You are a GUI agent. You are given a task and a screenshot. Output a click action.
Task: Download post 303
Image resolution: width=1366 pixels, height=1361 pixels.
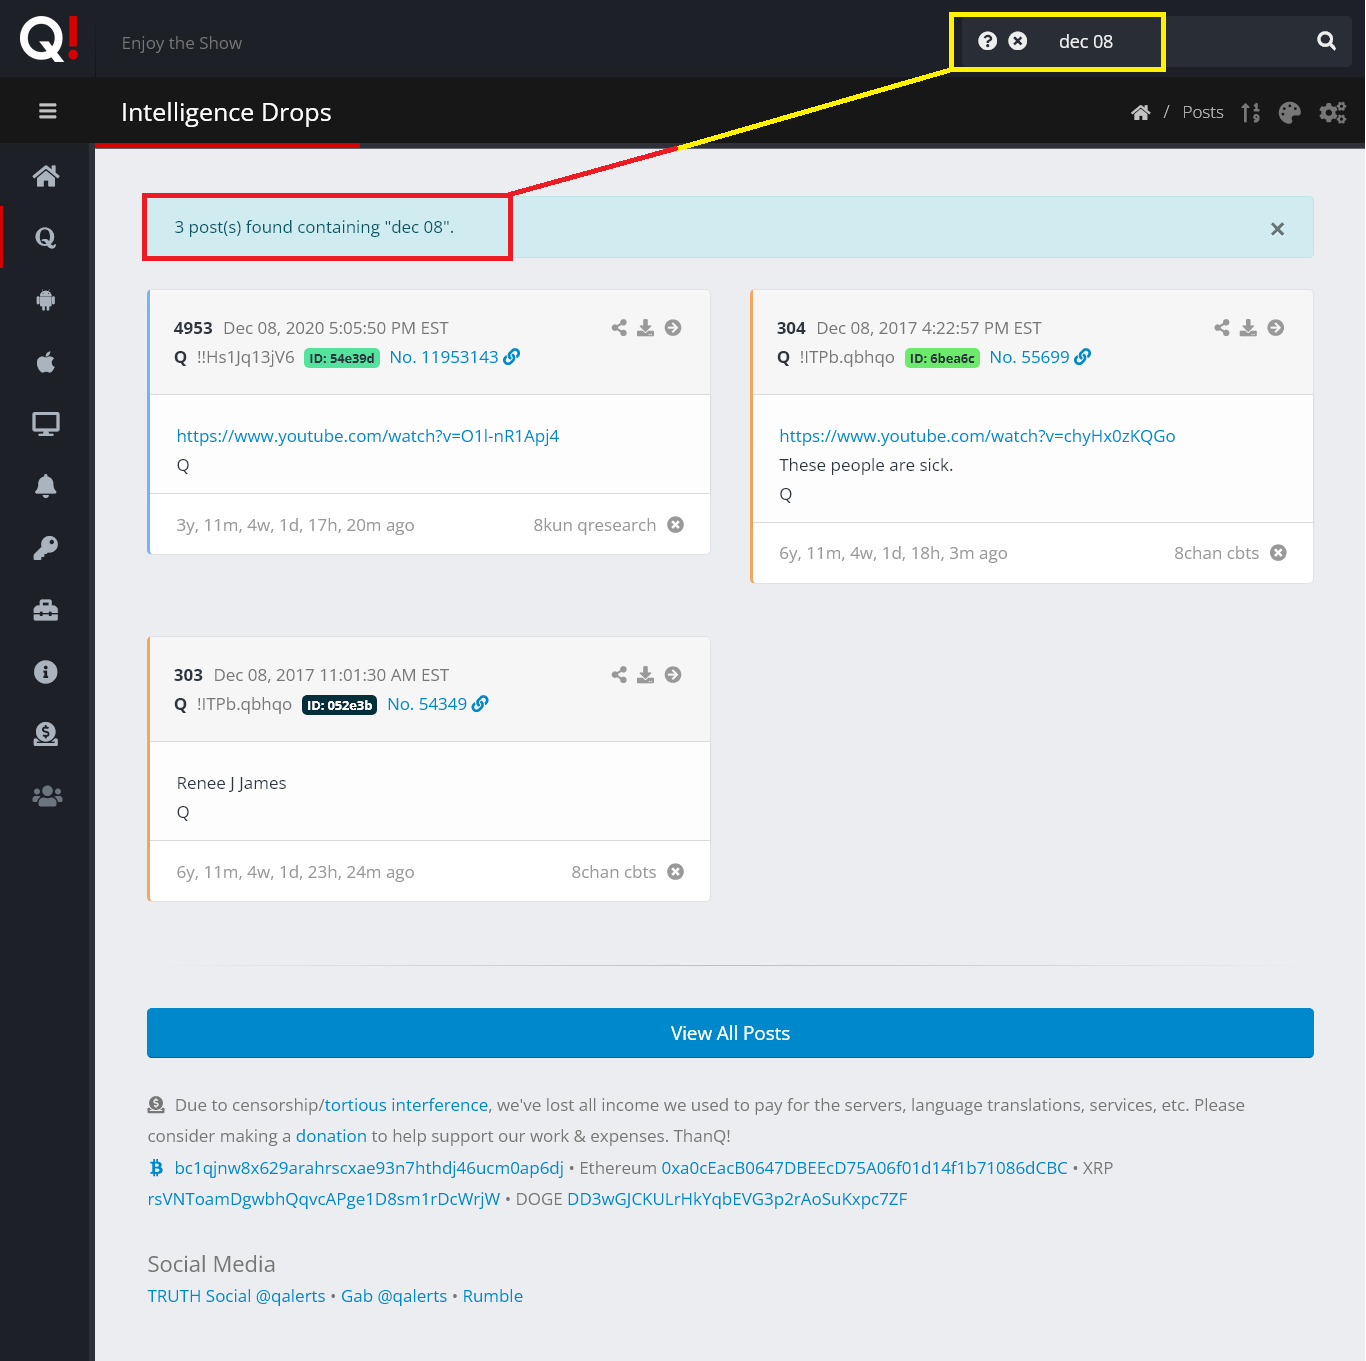coord(646,675)
